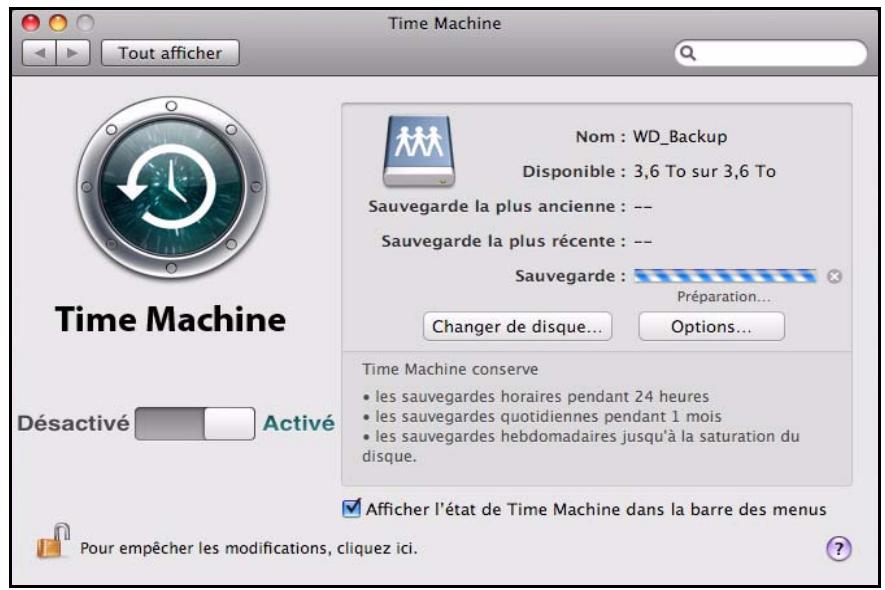Click the Time Machine window title

[445, 23]
